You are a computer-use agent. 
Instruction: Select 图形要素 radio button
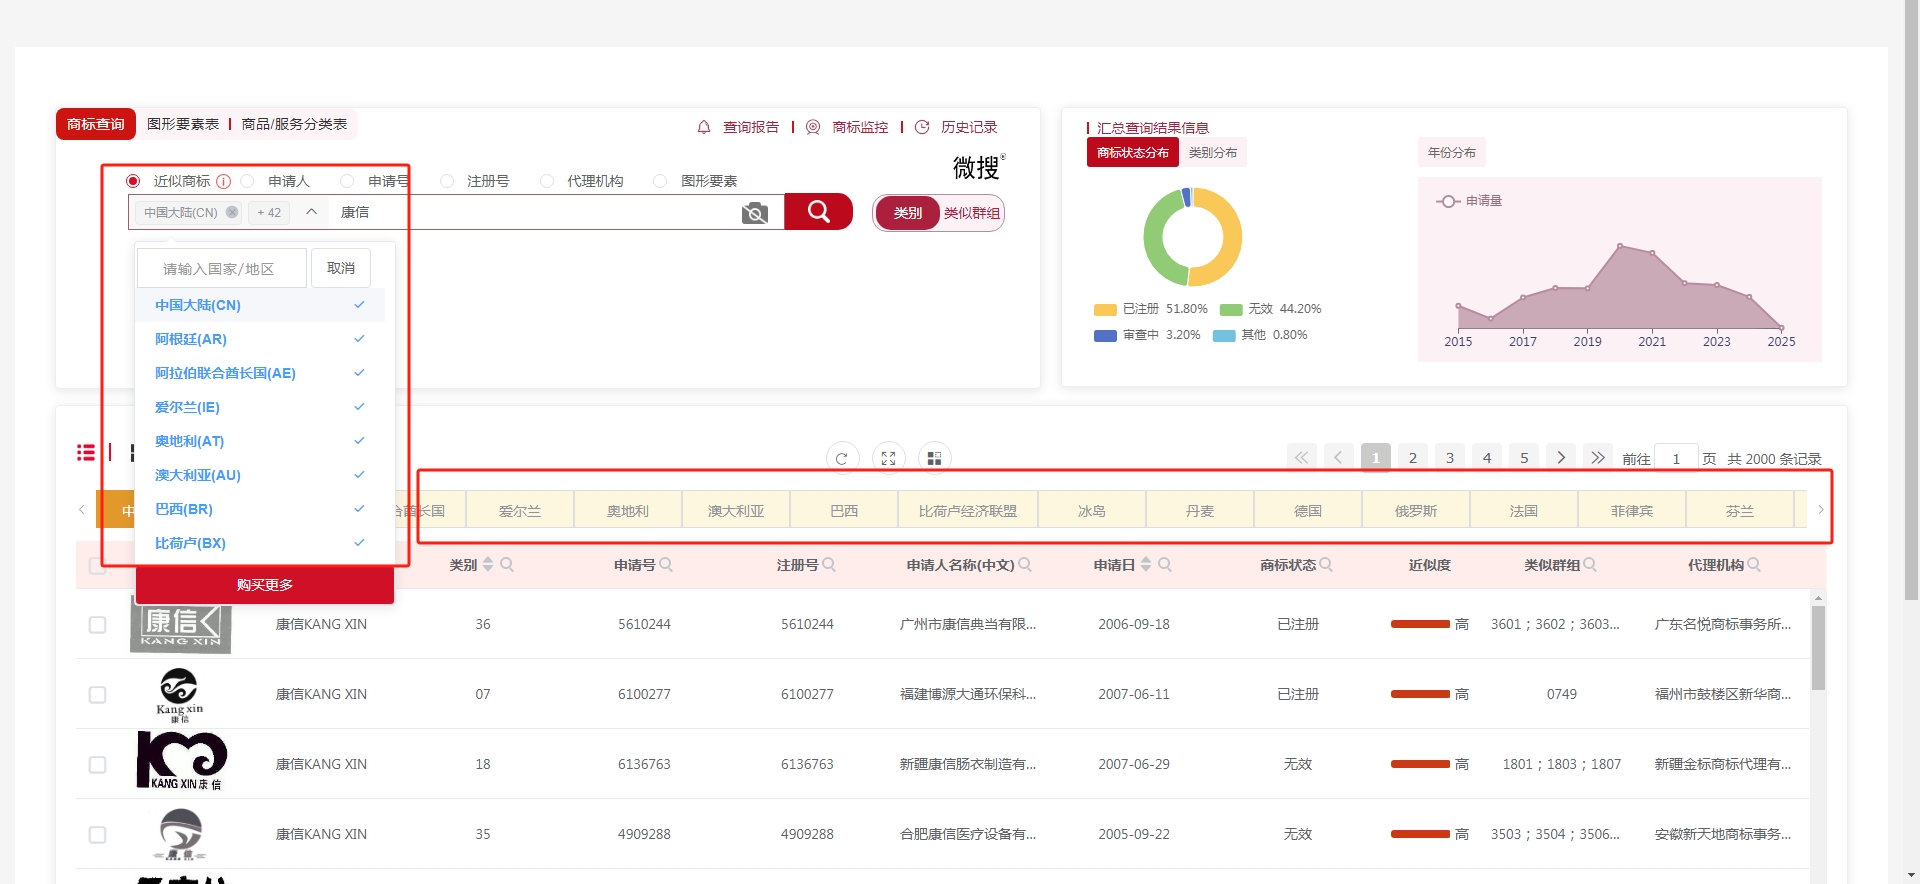tap(660, 181)
